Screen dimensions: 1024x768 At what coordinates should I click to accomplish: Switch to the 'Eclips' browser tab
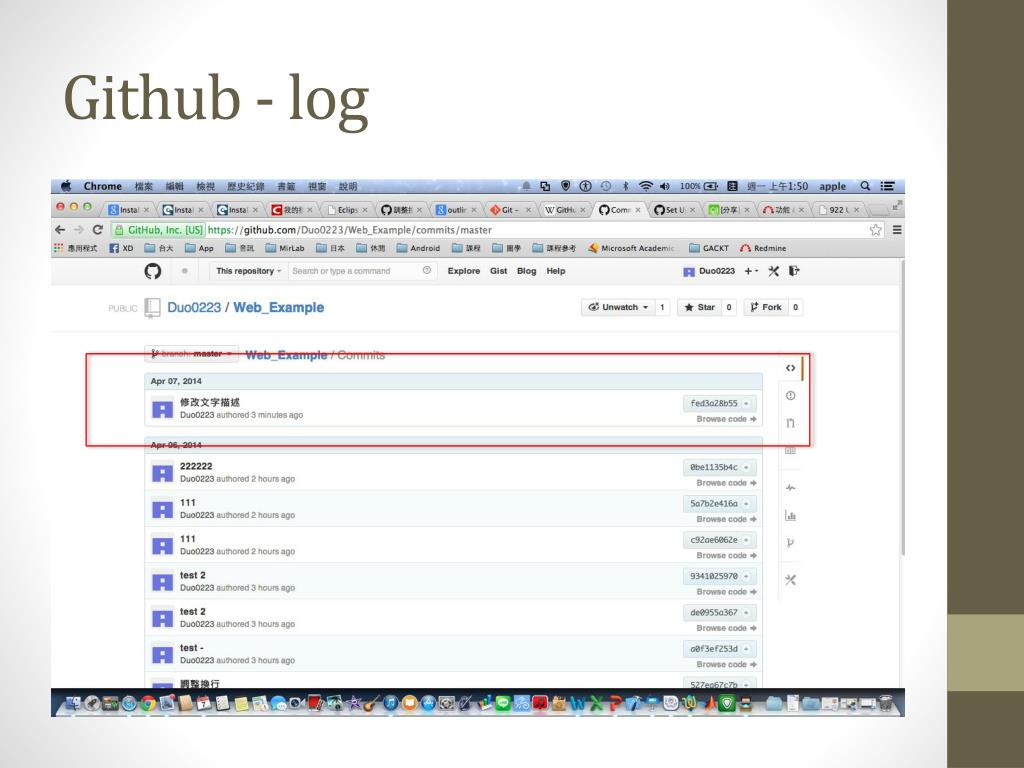[347, 210]
